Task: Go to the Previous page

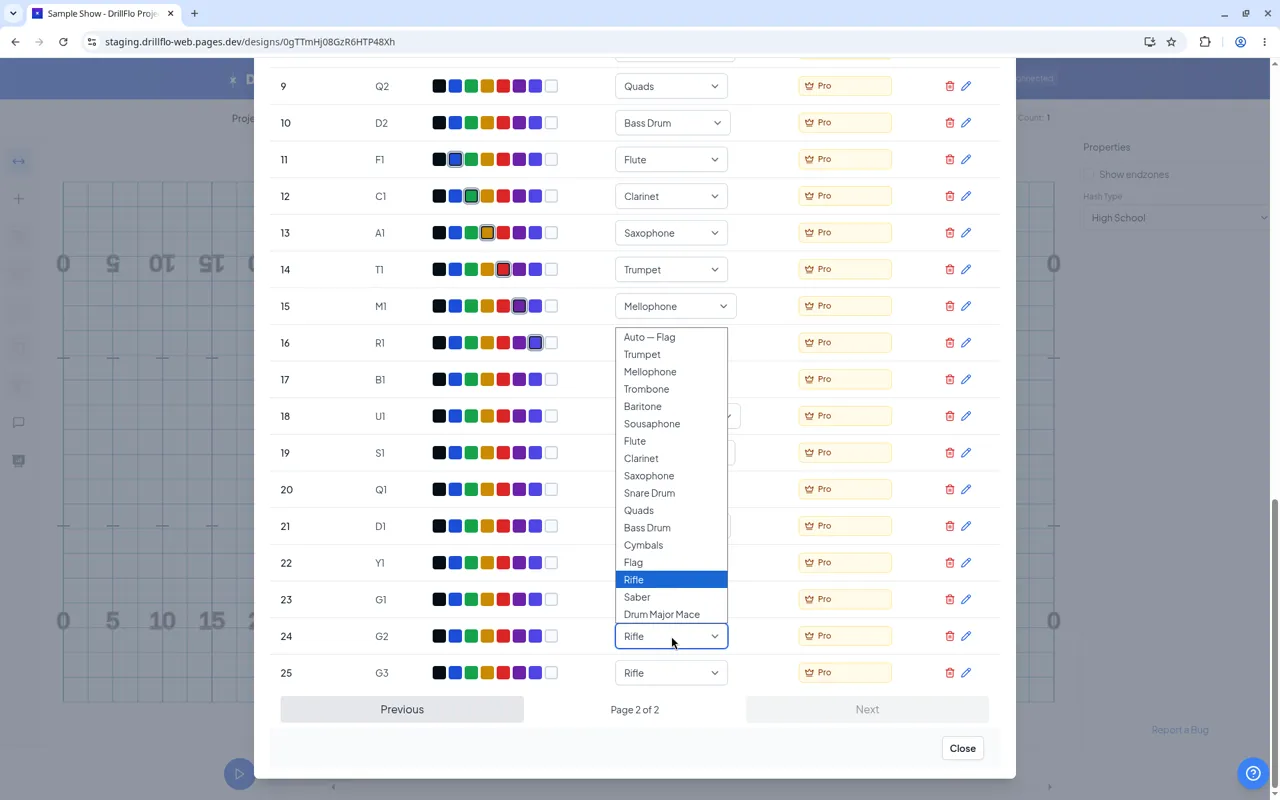Action: pyautogui.click(x=402, y=709)
